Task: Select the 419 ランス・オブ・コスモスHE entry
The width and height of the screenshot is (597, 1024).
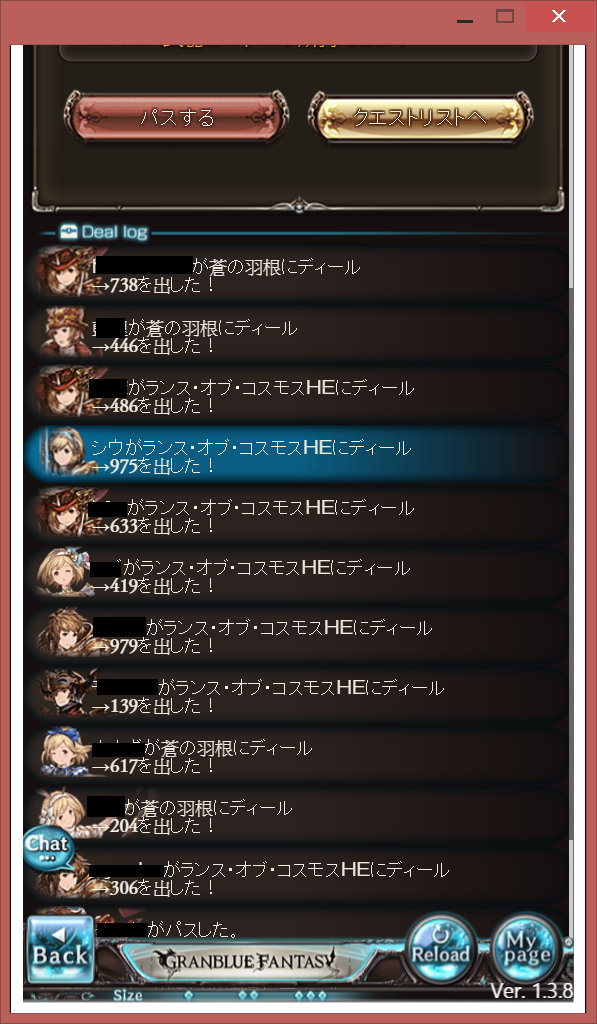Action: click(297, 575)
